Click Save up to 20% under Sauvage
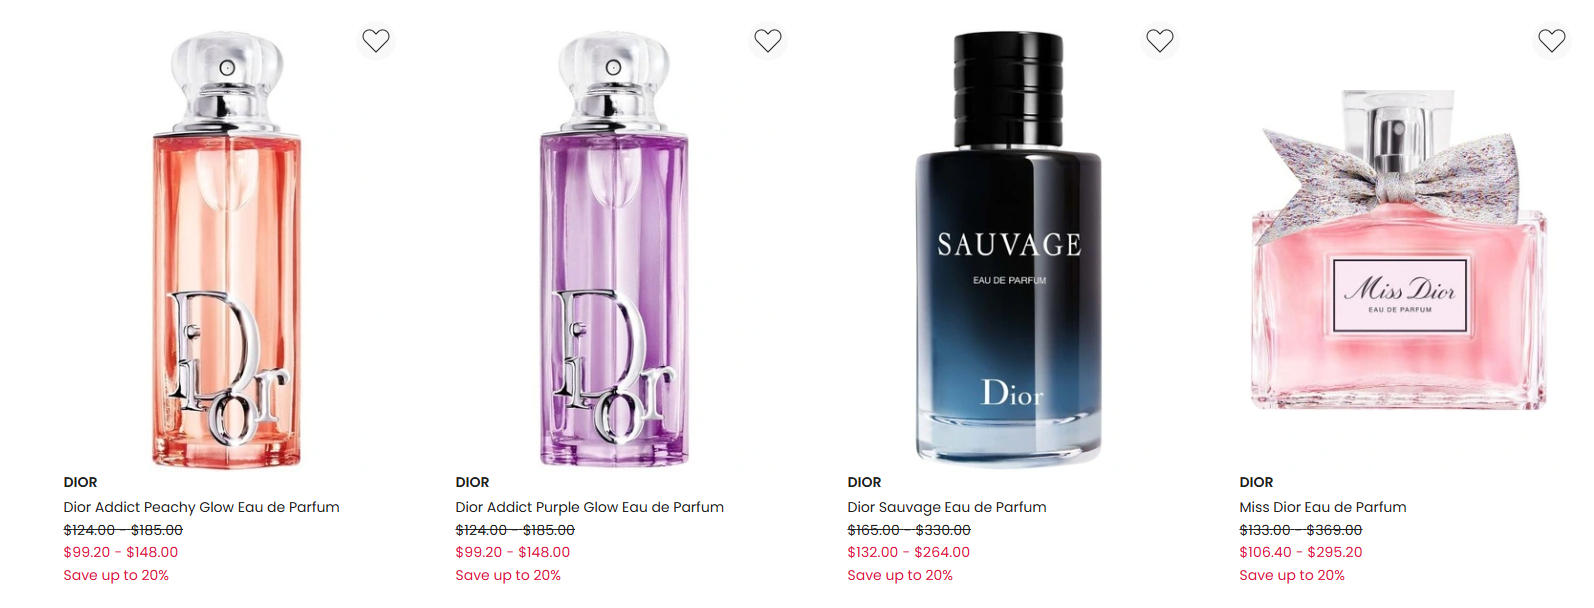1594x608 pixels. [900, 575]
